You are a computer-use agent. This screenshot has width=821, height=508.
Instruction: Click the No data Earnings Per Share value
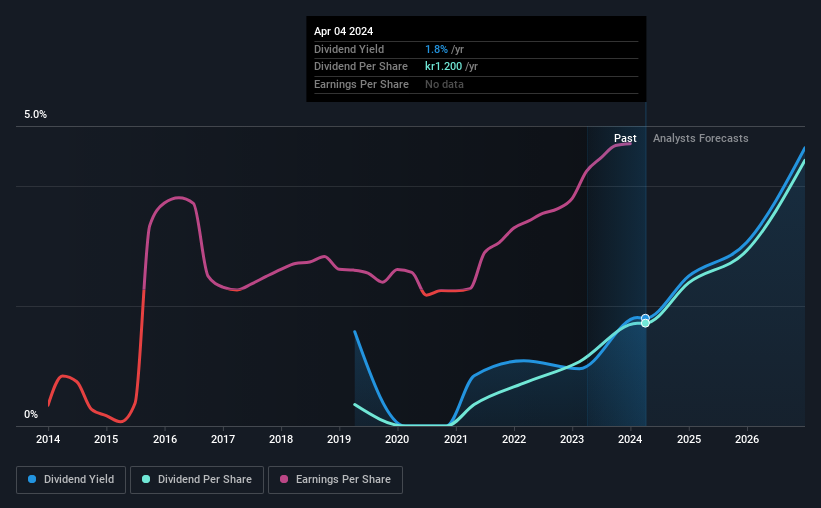444,85
